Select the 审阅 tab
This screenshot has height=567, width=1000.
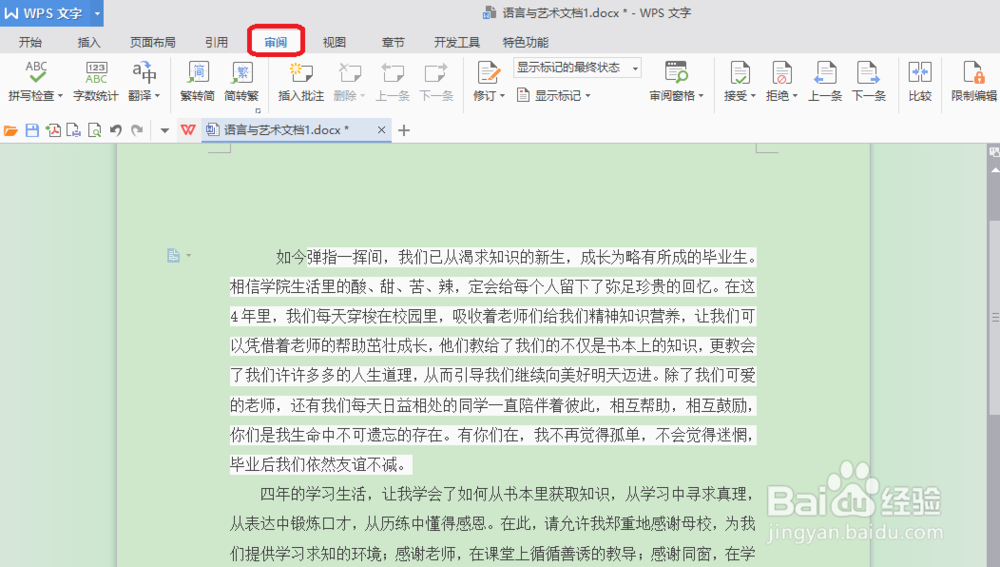coord(276,42)
